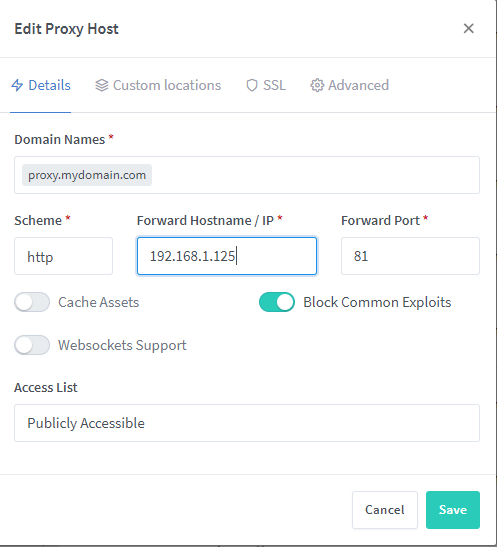Screen dimensions: 497x547
Task: Switch to the Custom locations tab
Action: point(158,85)
